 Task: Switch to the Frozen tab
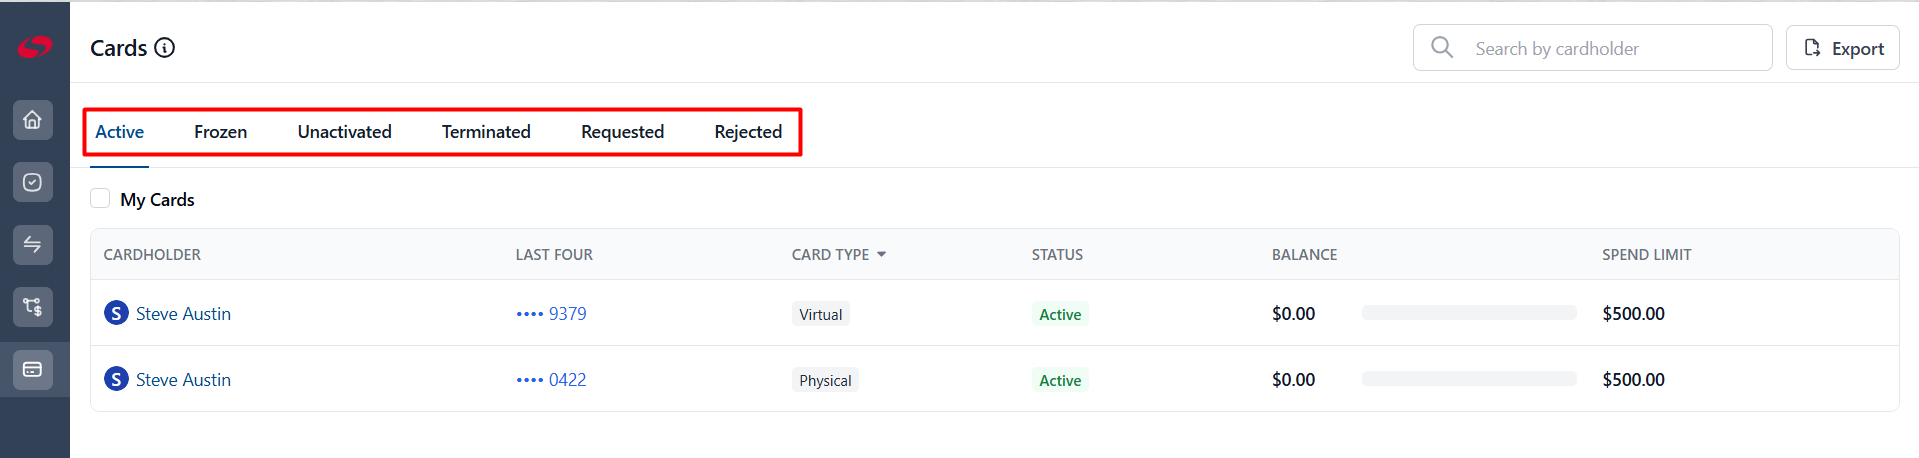point(220,132)
